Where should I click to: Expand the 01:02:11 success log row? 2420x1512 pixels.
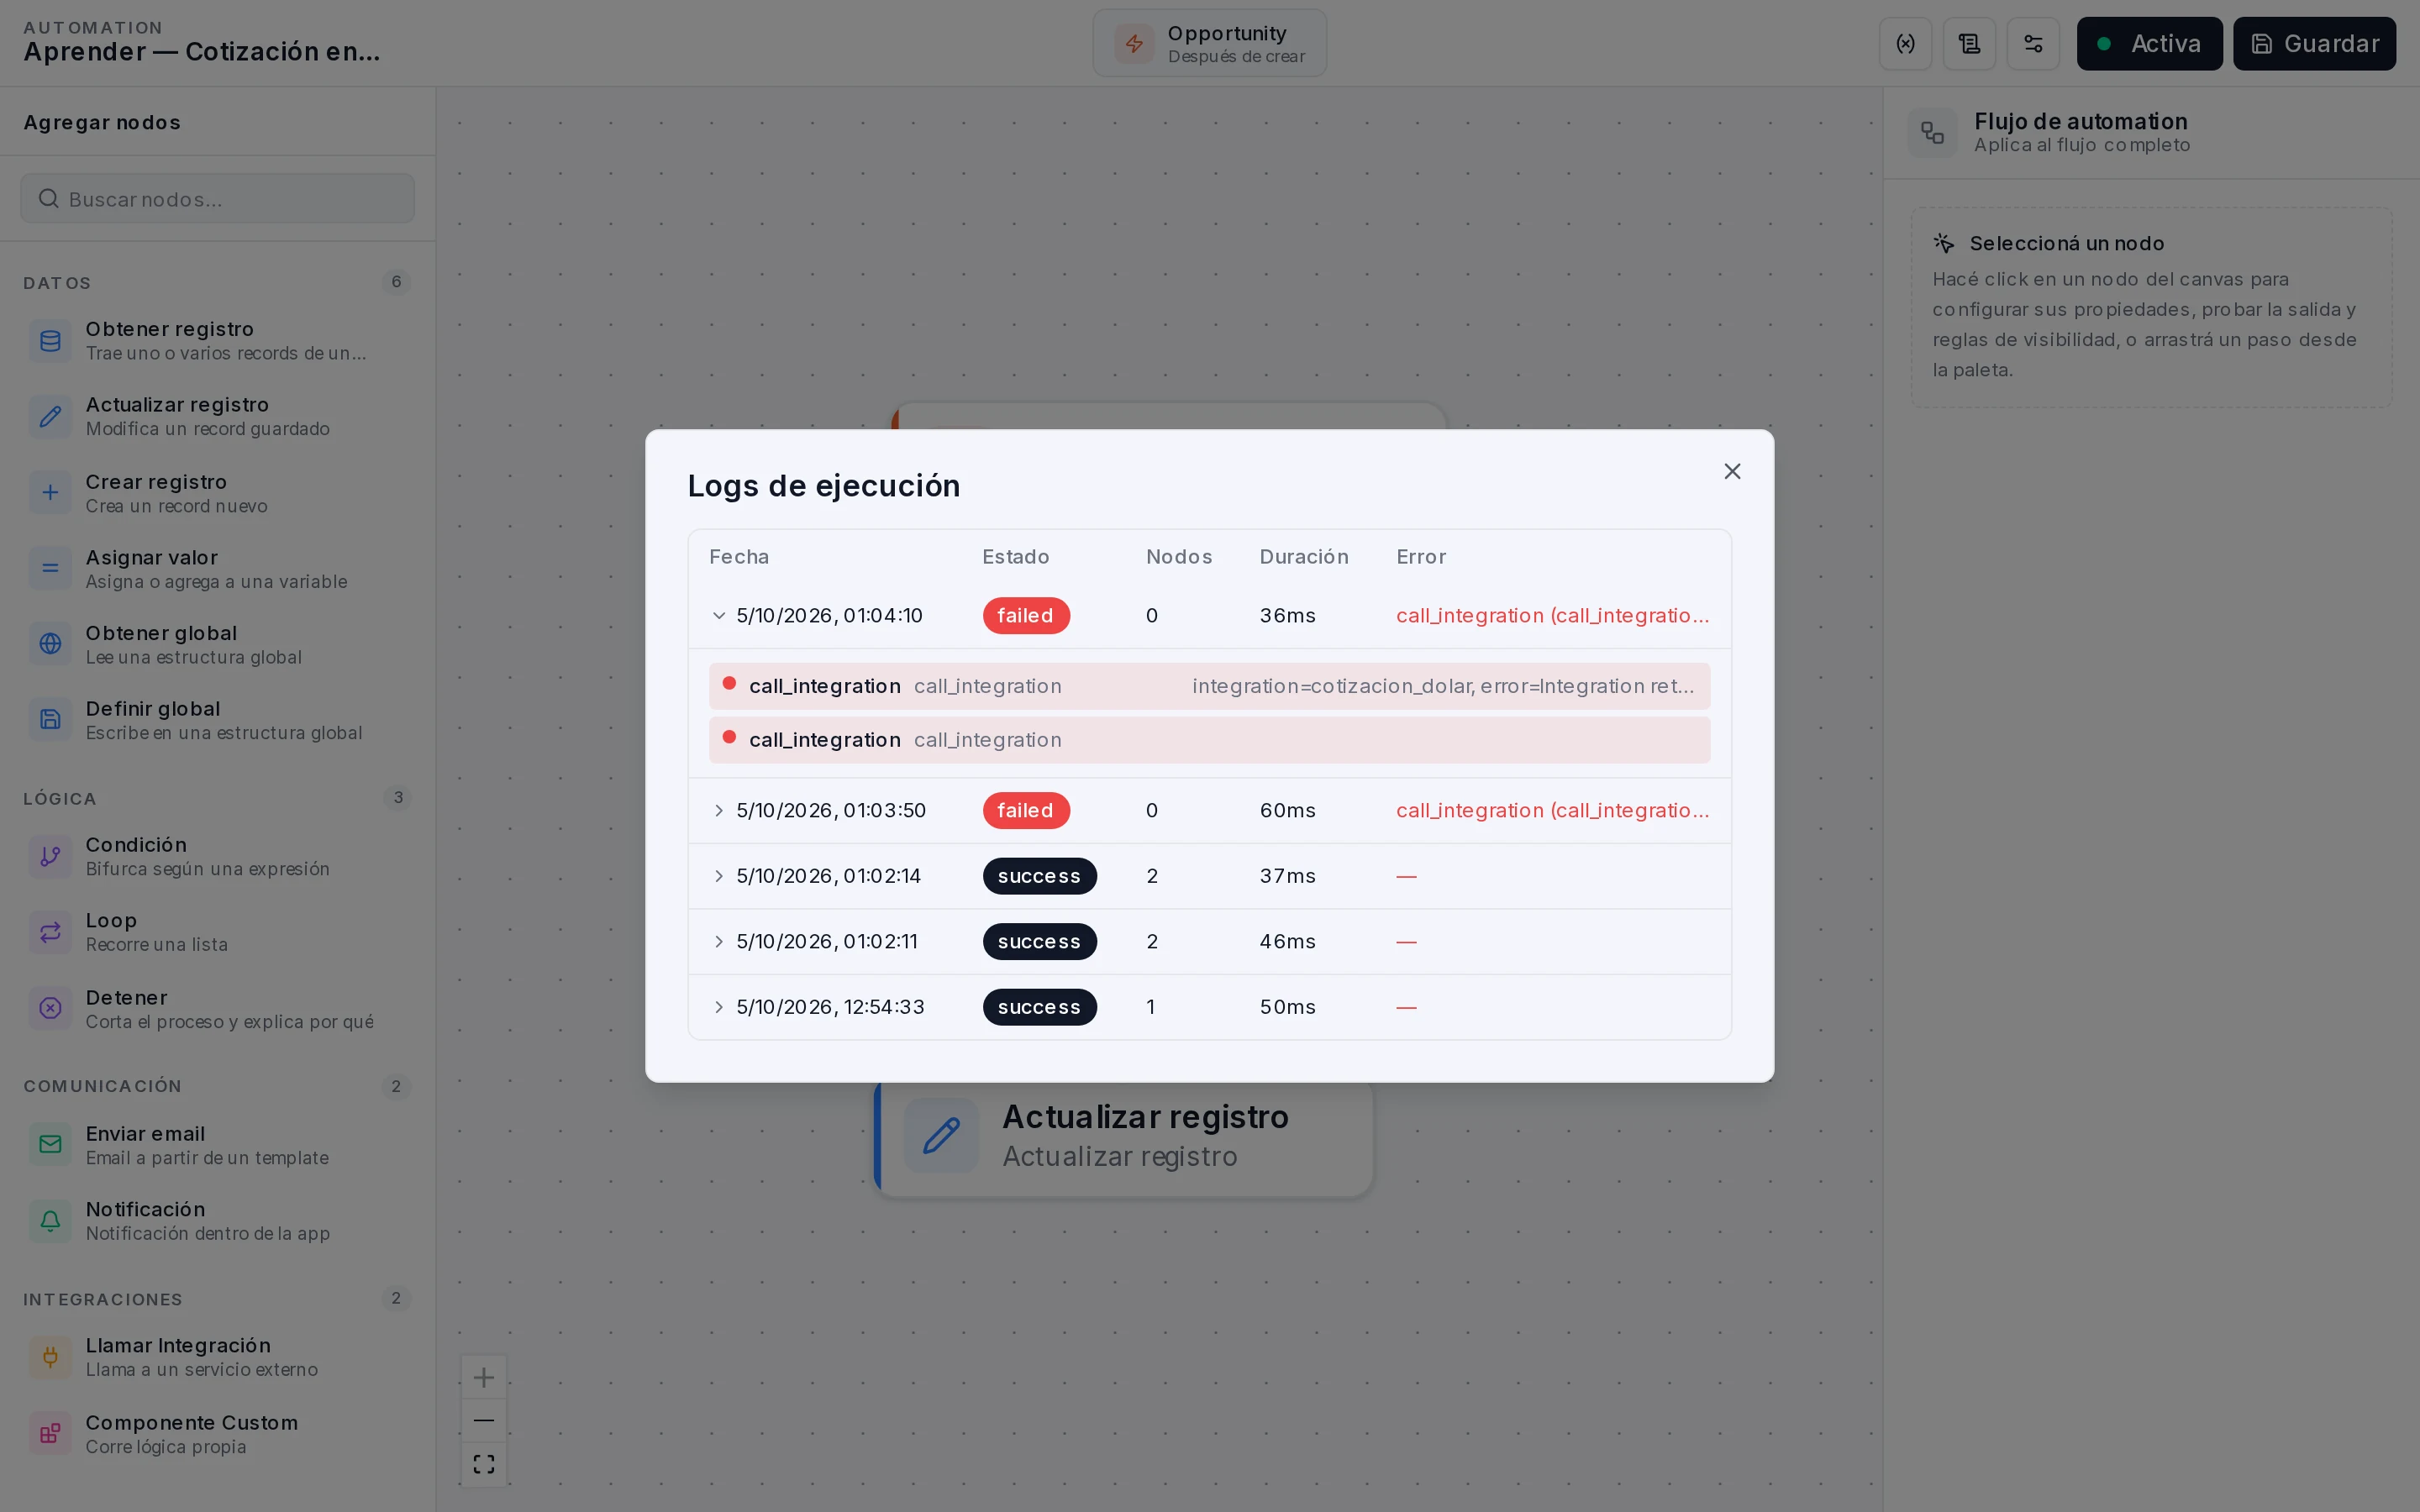718,941
